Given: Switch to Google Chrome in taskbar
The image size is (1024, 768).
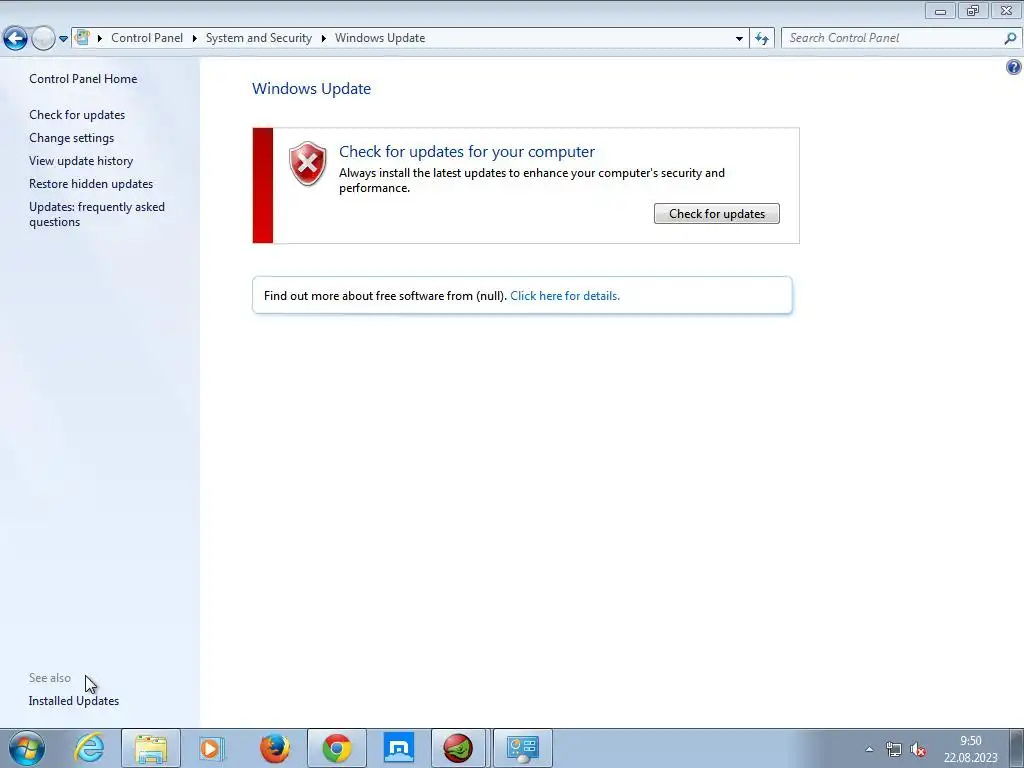Looking at the screenshot, I should (x=336, y=748).
